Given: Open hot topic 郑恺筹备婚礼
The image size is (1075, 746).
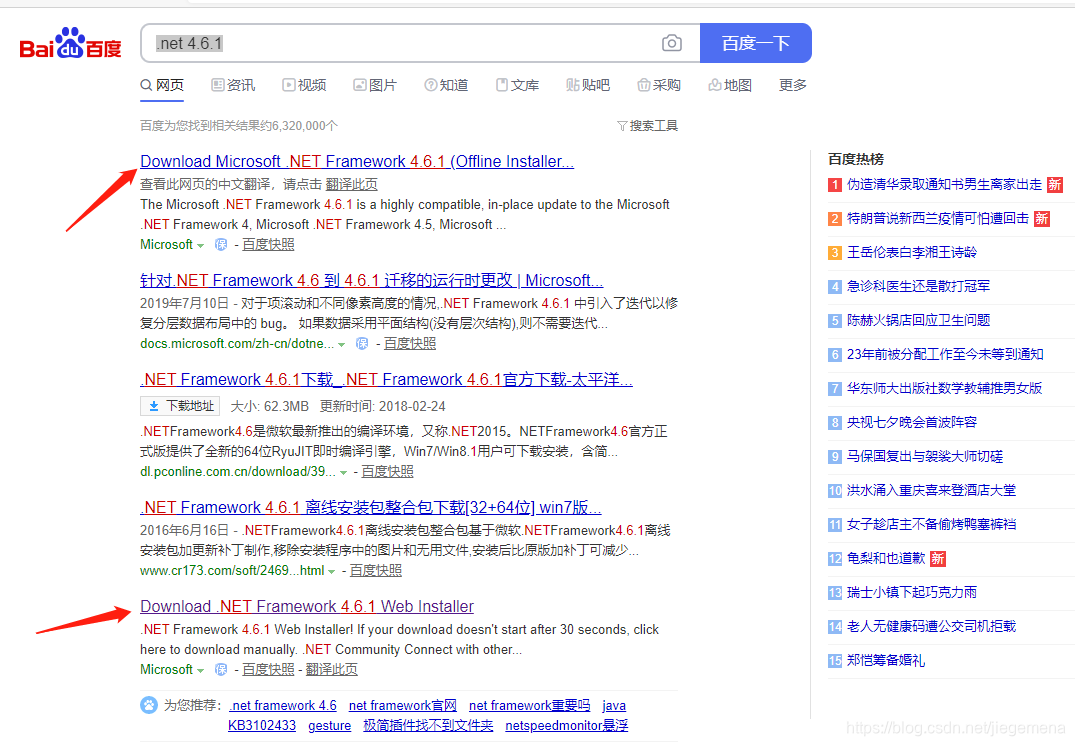Looking at the screenshot, I should point(886,660).
